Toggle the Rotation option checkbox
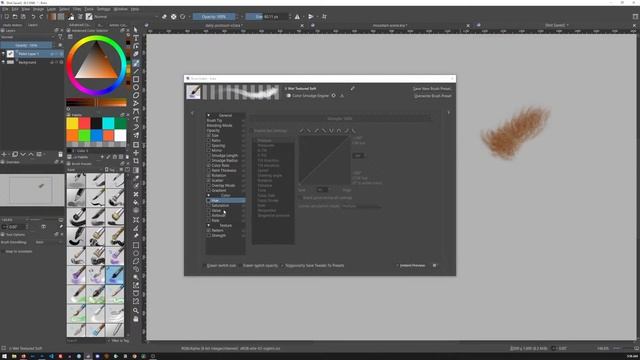This screenshot has height=360, width=640. point(209,176)
